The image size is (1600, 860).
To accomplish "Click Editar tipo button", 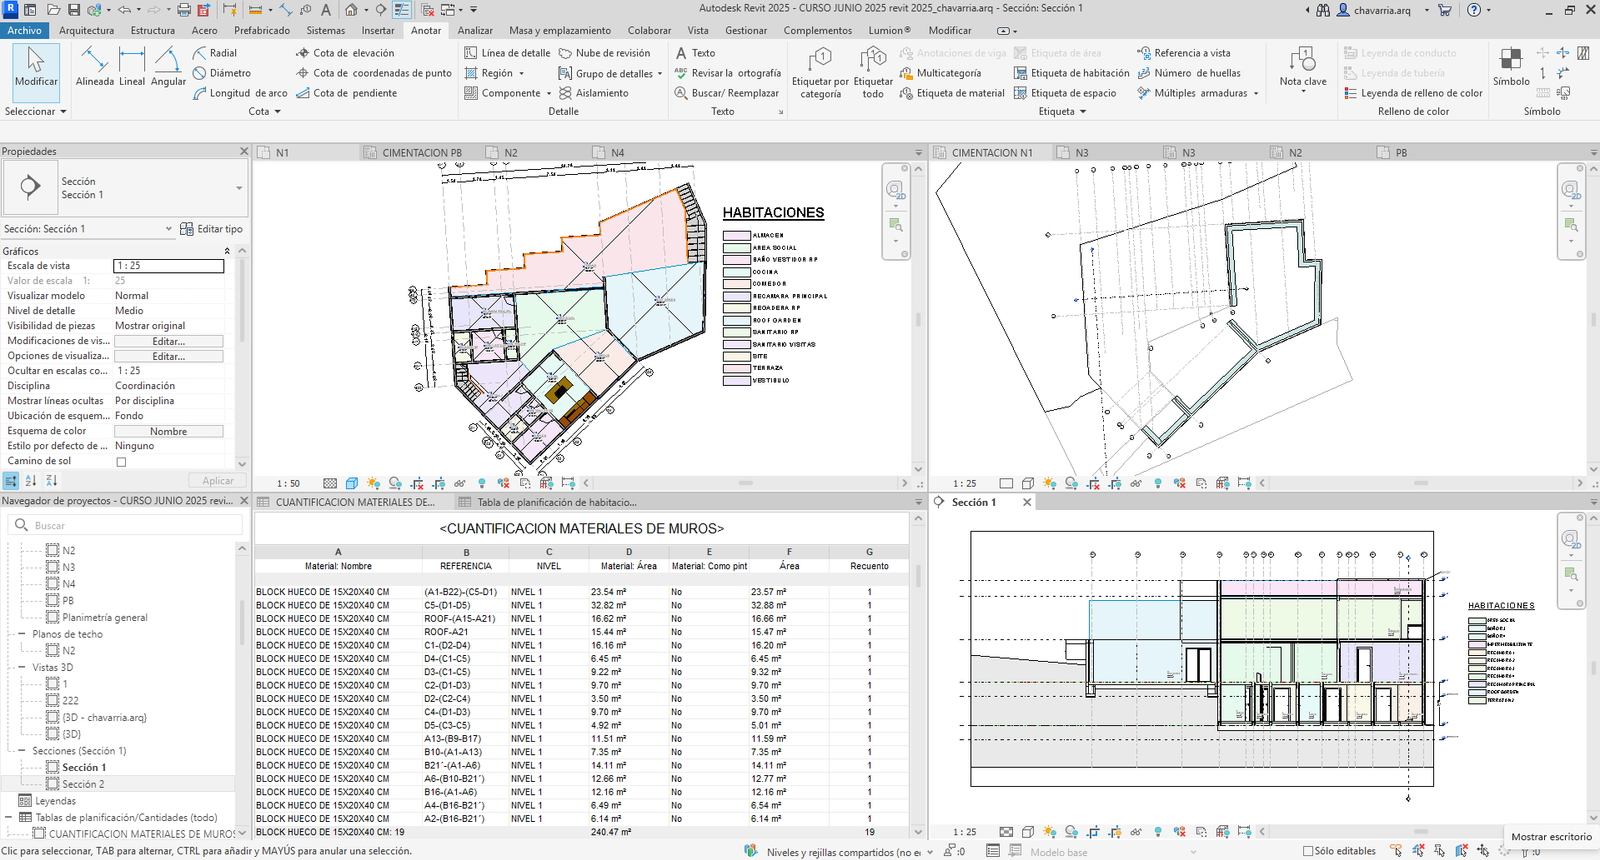I will [x=212, y=229].
